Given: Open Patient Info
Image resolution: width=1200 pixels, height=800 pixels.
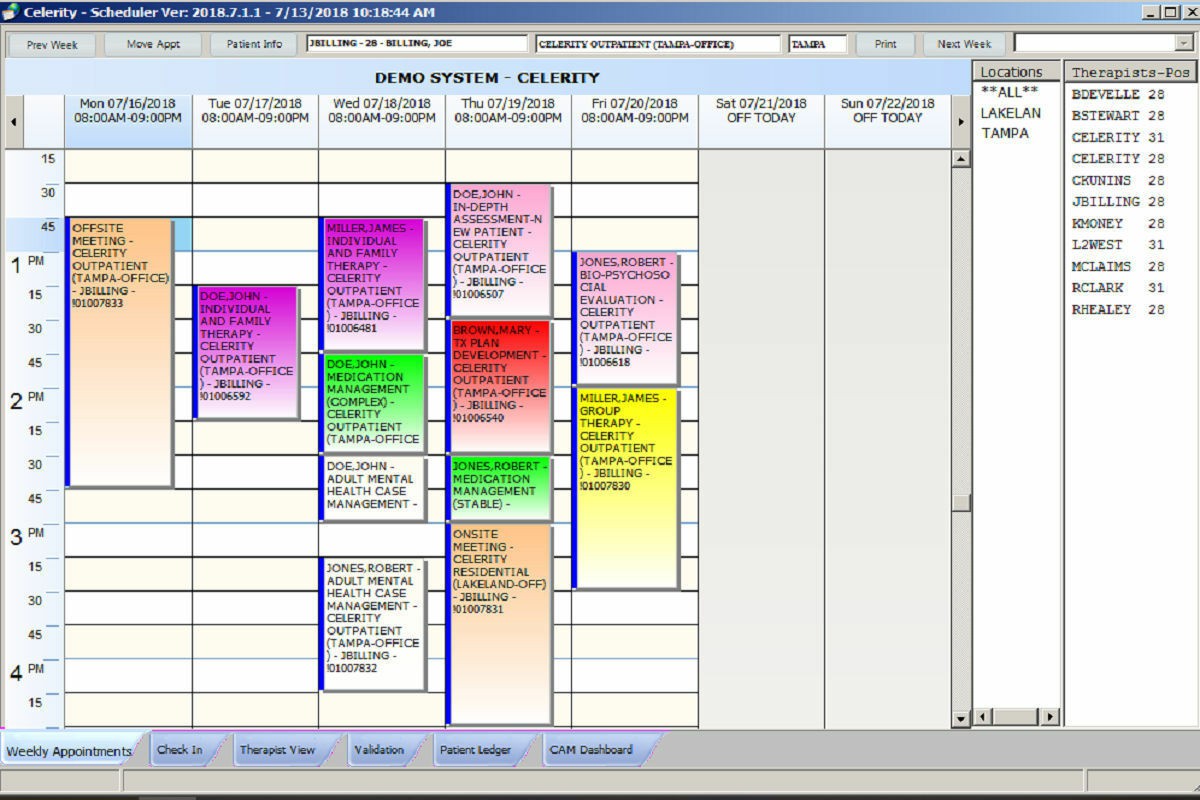Looking at the screenshot, I should point(254,44).
